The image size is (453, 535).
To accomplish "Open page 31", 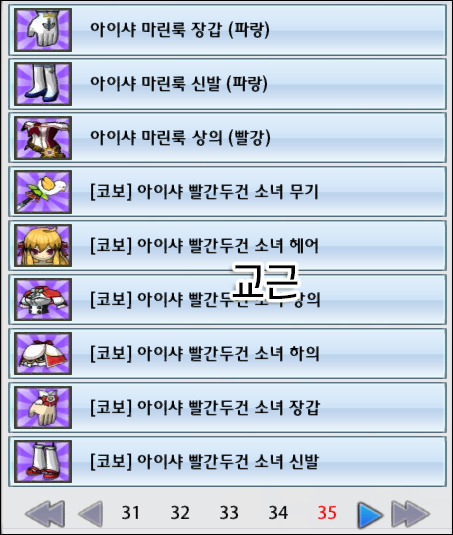I will coord(131,513).
